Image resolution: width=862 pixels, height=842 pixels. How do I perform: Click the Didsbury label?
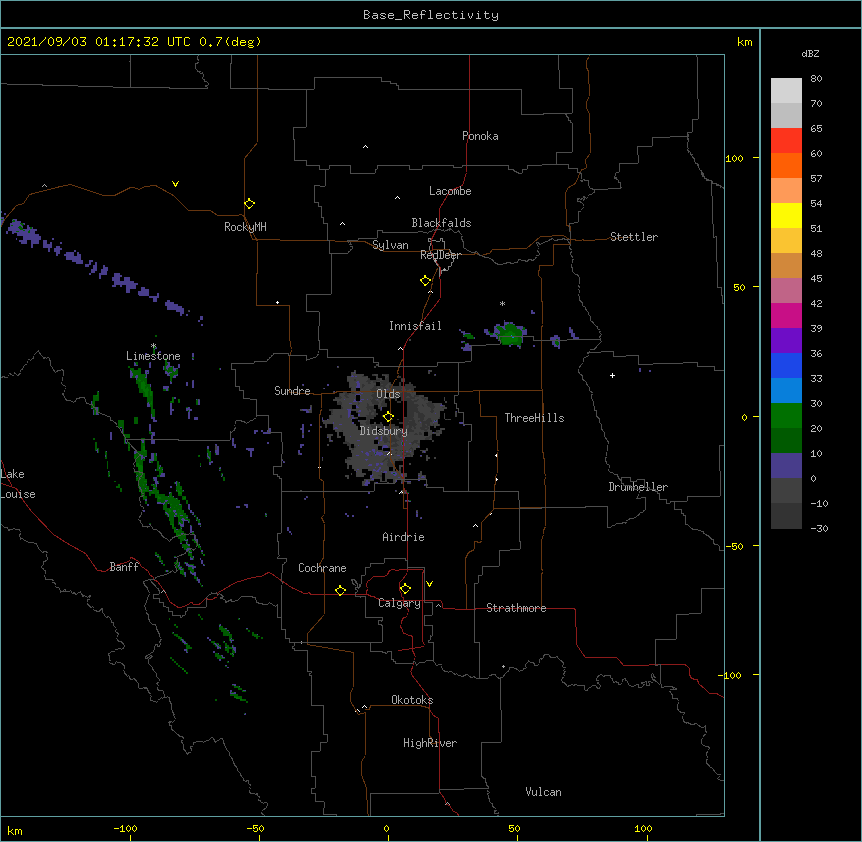[x=384, y=431]
